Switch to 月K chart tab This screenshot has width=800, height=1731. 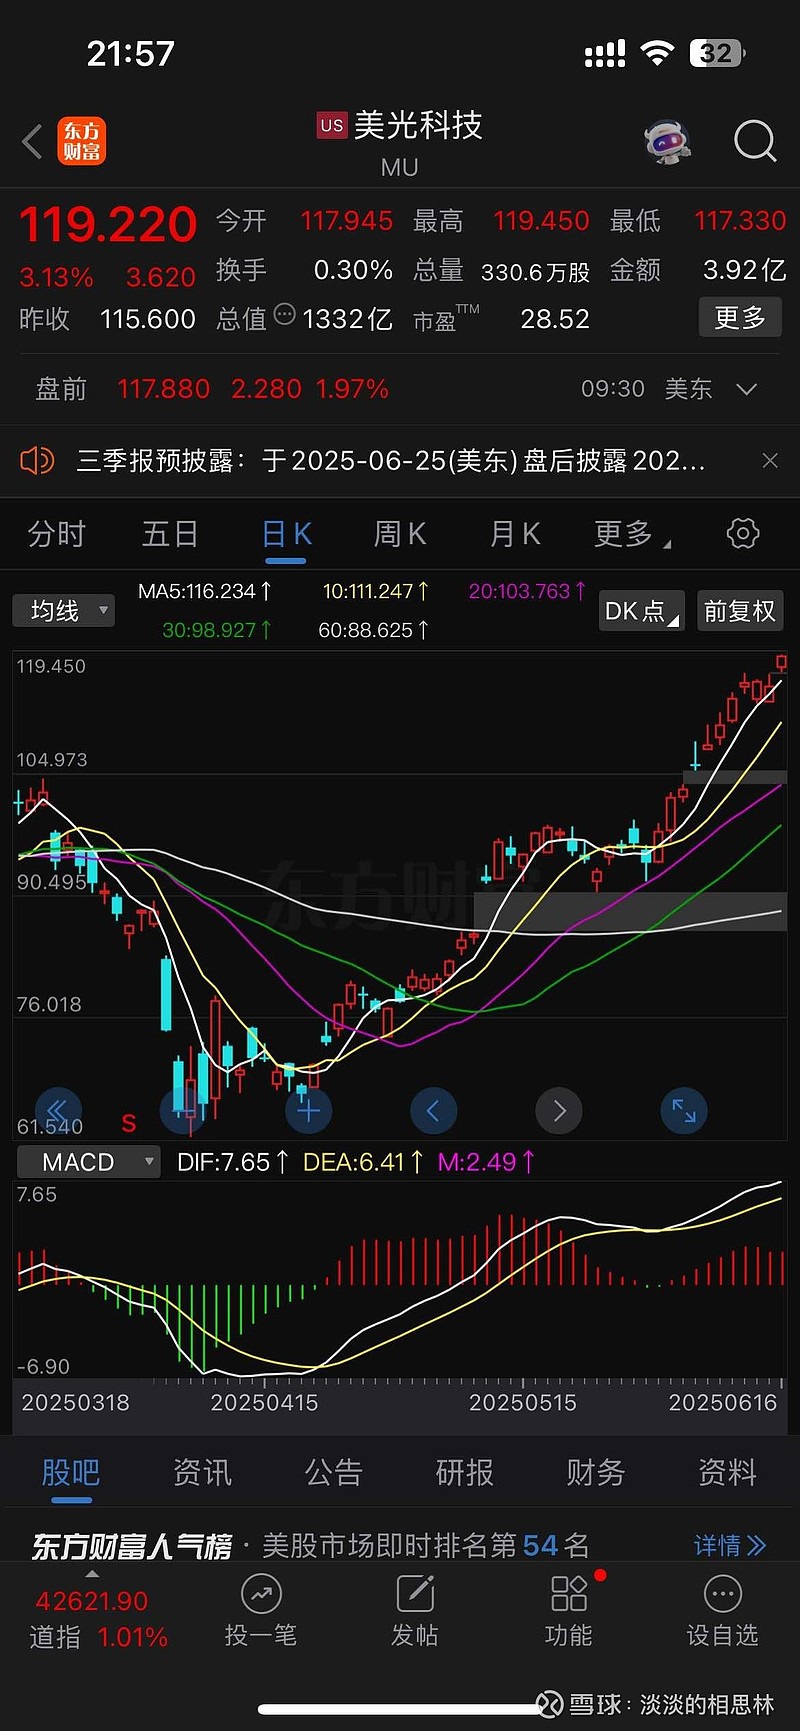pyautogui.click(x=514, y=534)
